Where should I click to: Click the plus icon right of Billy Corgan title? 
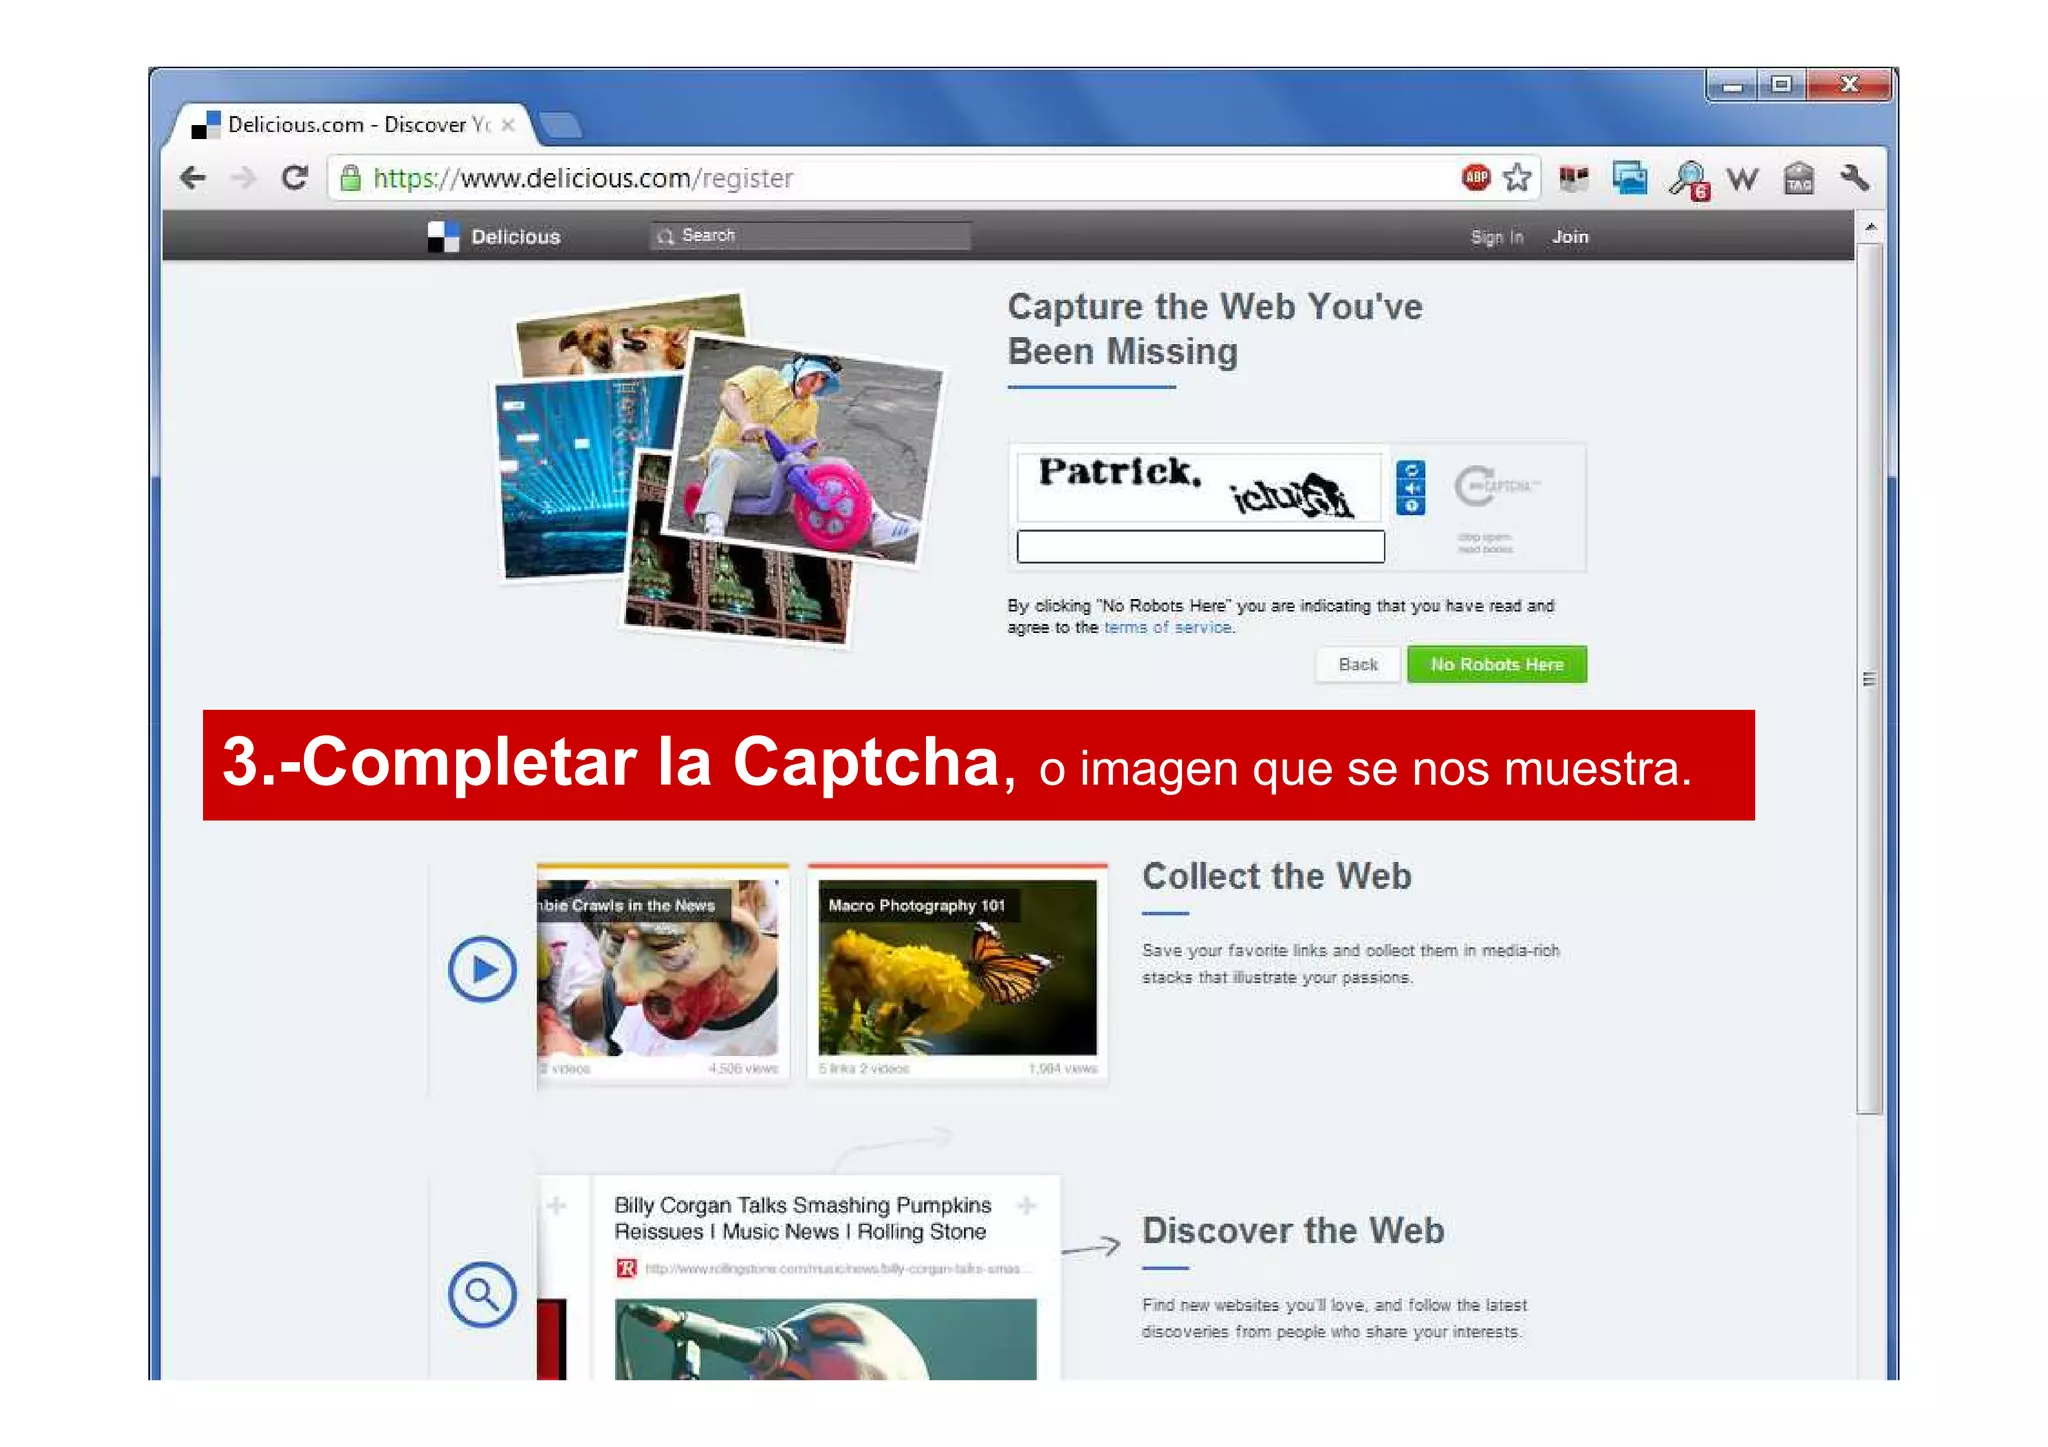(1026, 1206)
